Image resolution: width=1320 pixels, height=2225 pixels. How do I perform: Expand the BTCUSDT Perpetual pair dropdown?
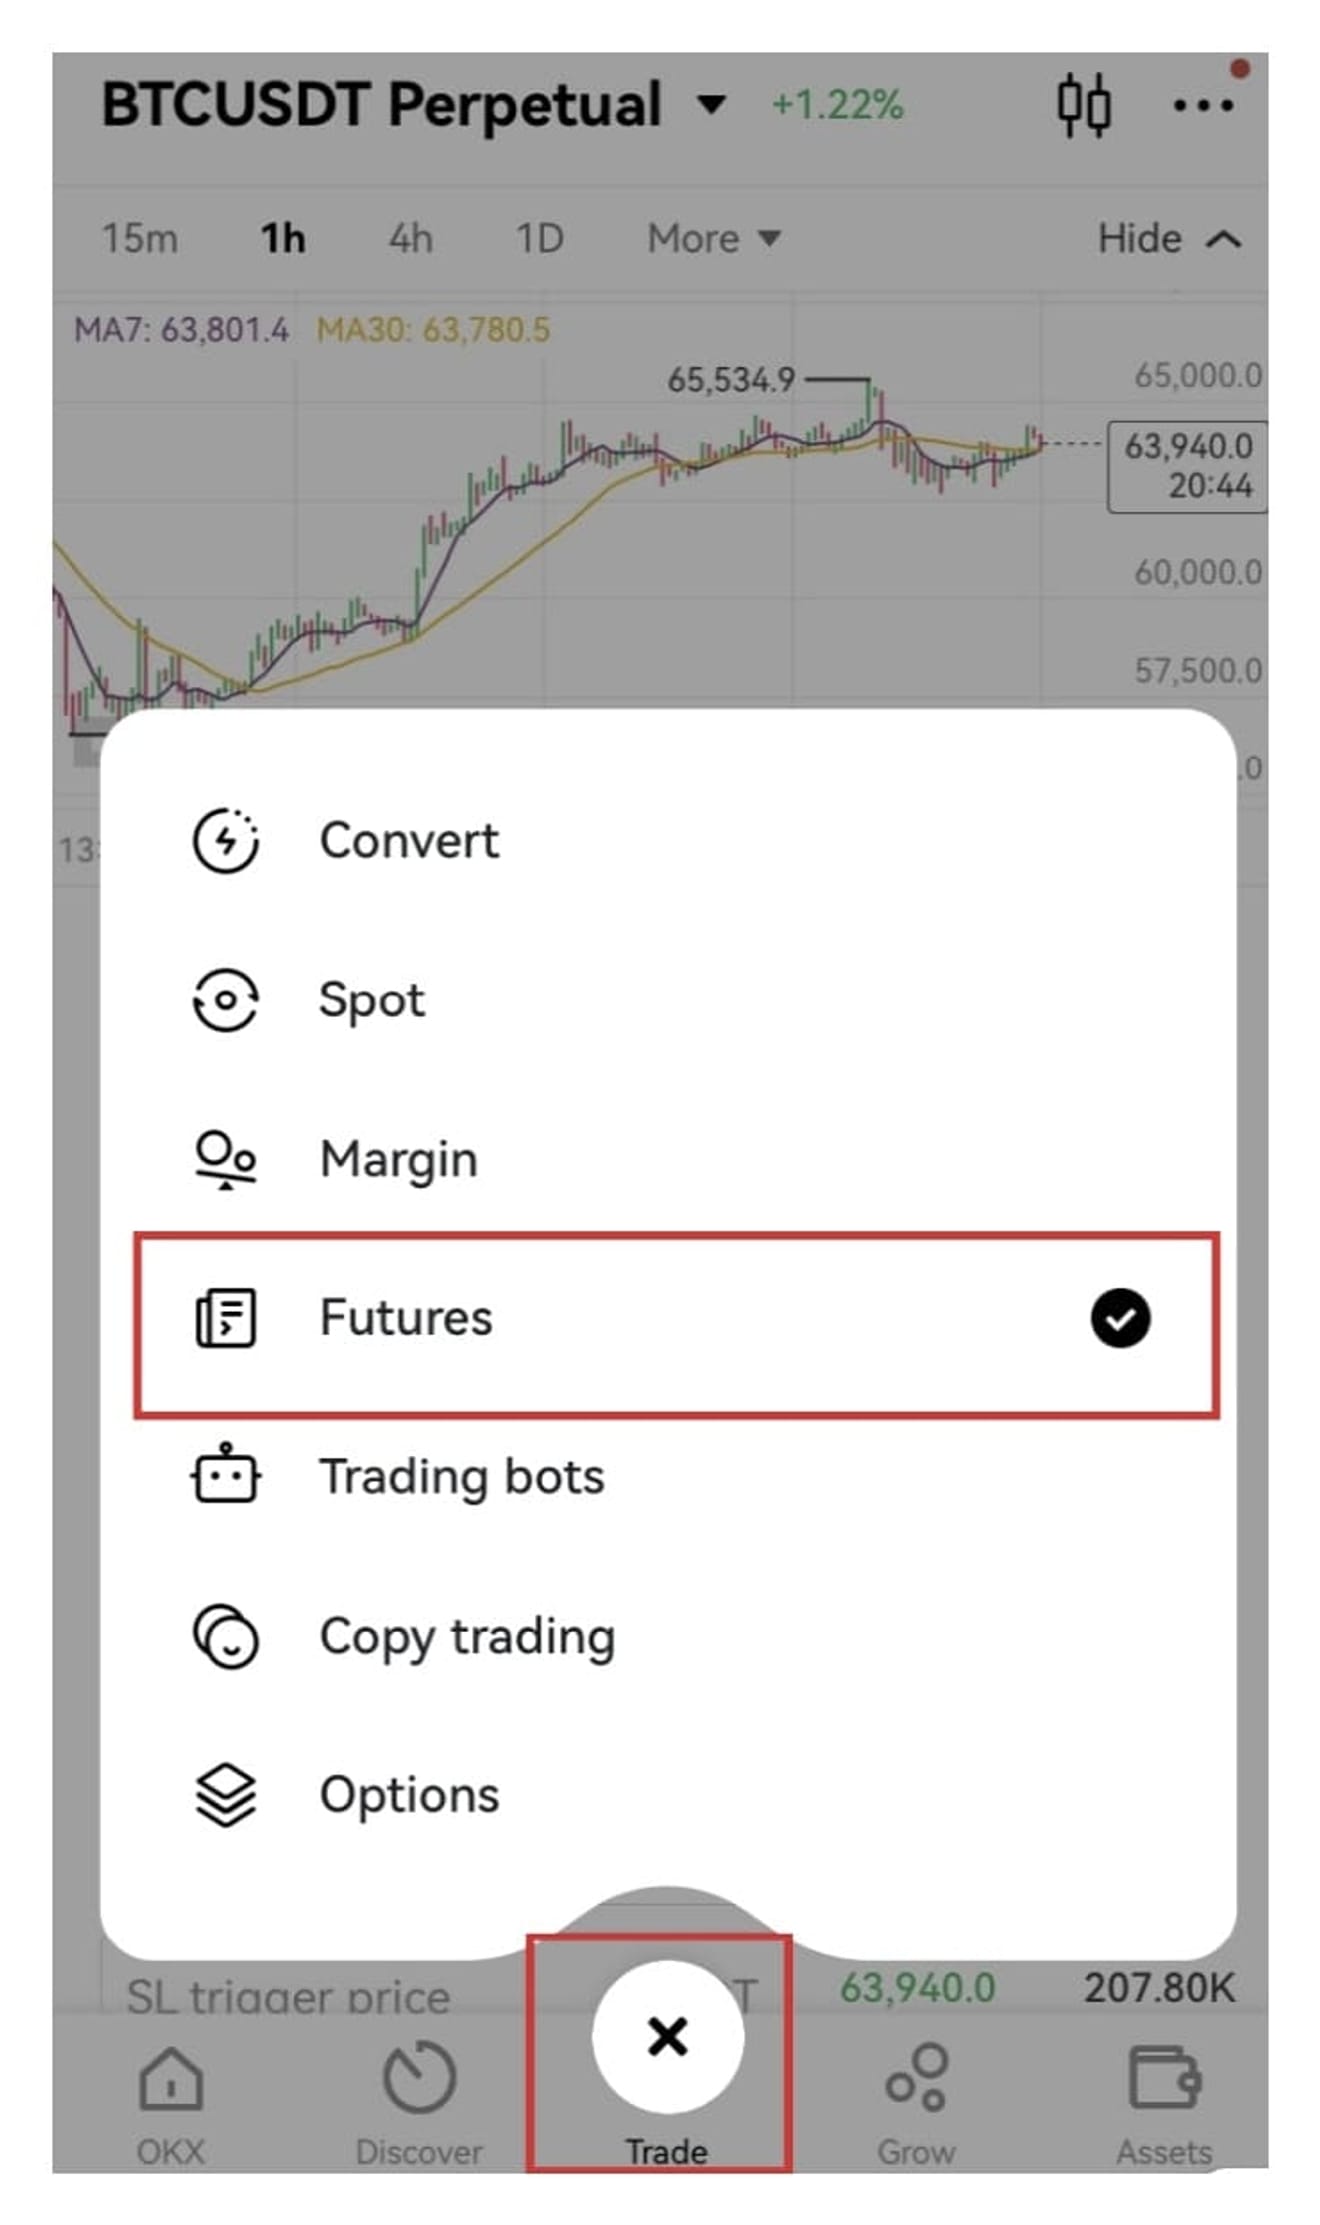pos(712,103)
